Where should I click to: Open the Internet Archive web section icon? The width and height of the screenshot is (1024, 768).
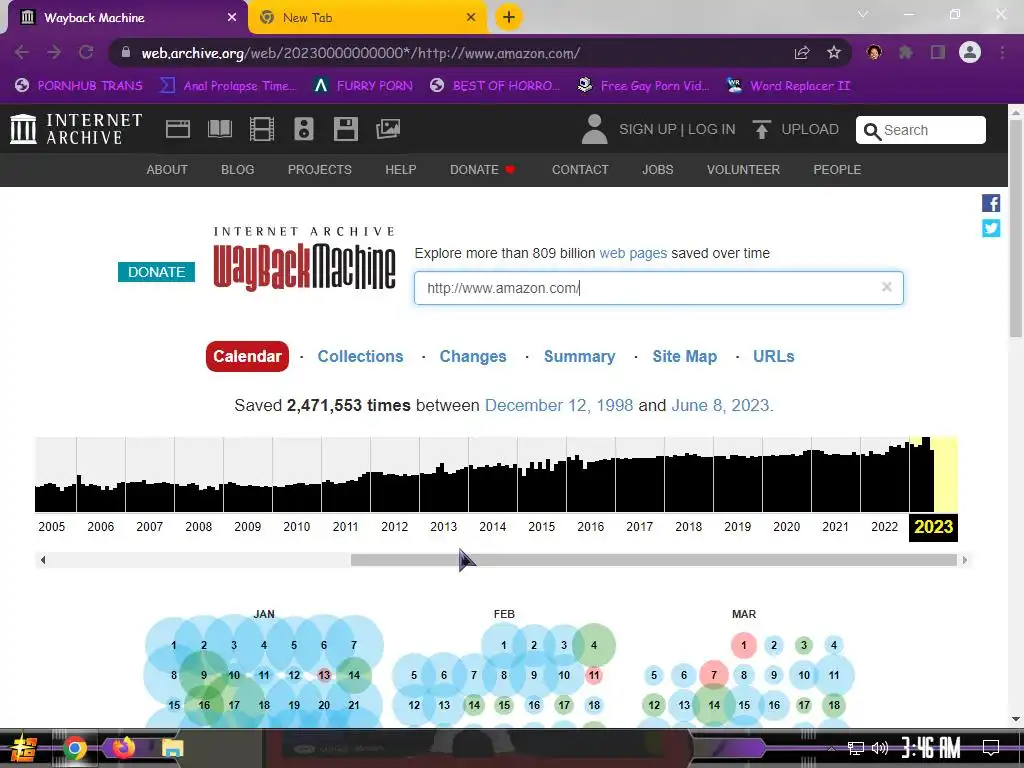tap(178, 129)
